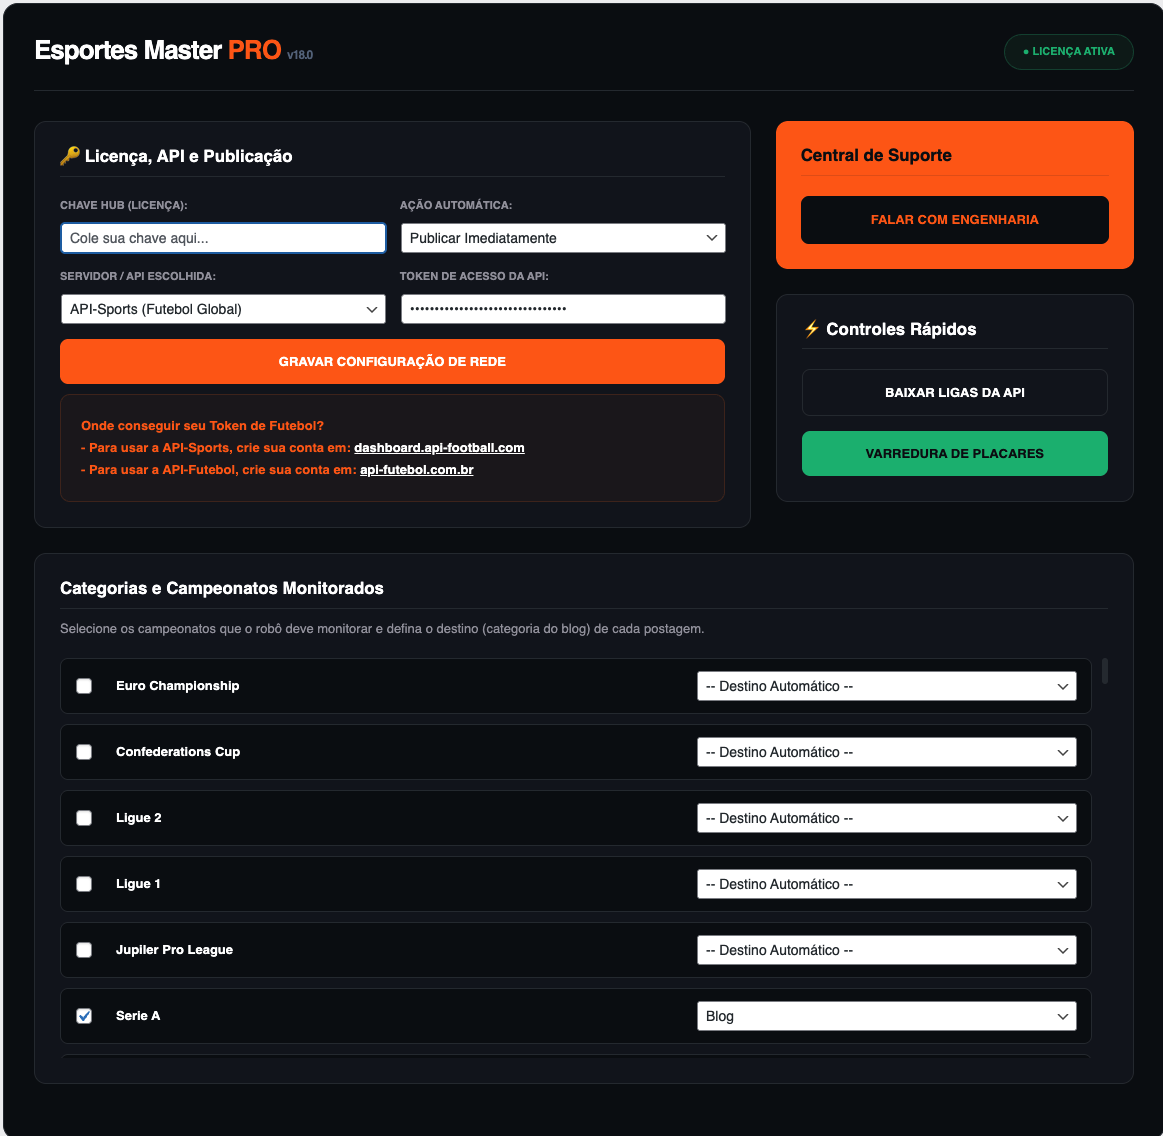Open the dashboard.api-football.com link
Screen dimensions: 1163x1136
click(438, 447)
